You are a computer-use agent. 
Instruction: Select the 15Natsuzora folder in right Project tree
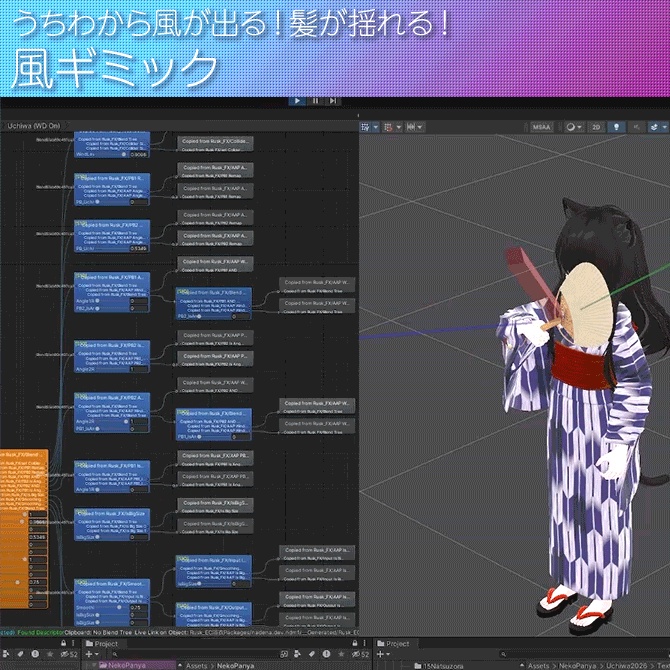click(439, 666)
